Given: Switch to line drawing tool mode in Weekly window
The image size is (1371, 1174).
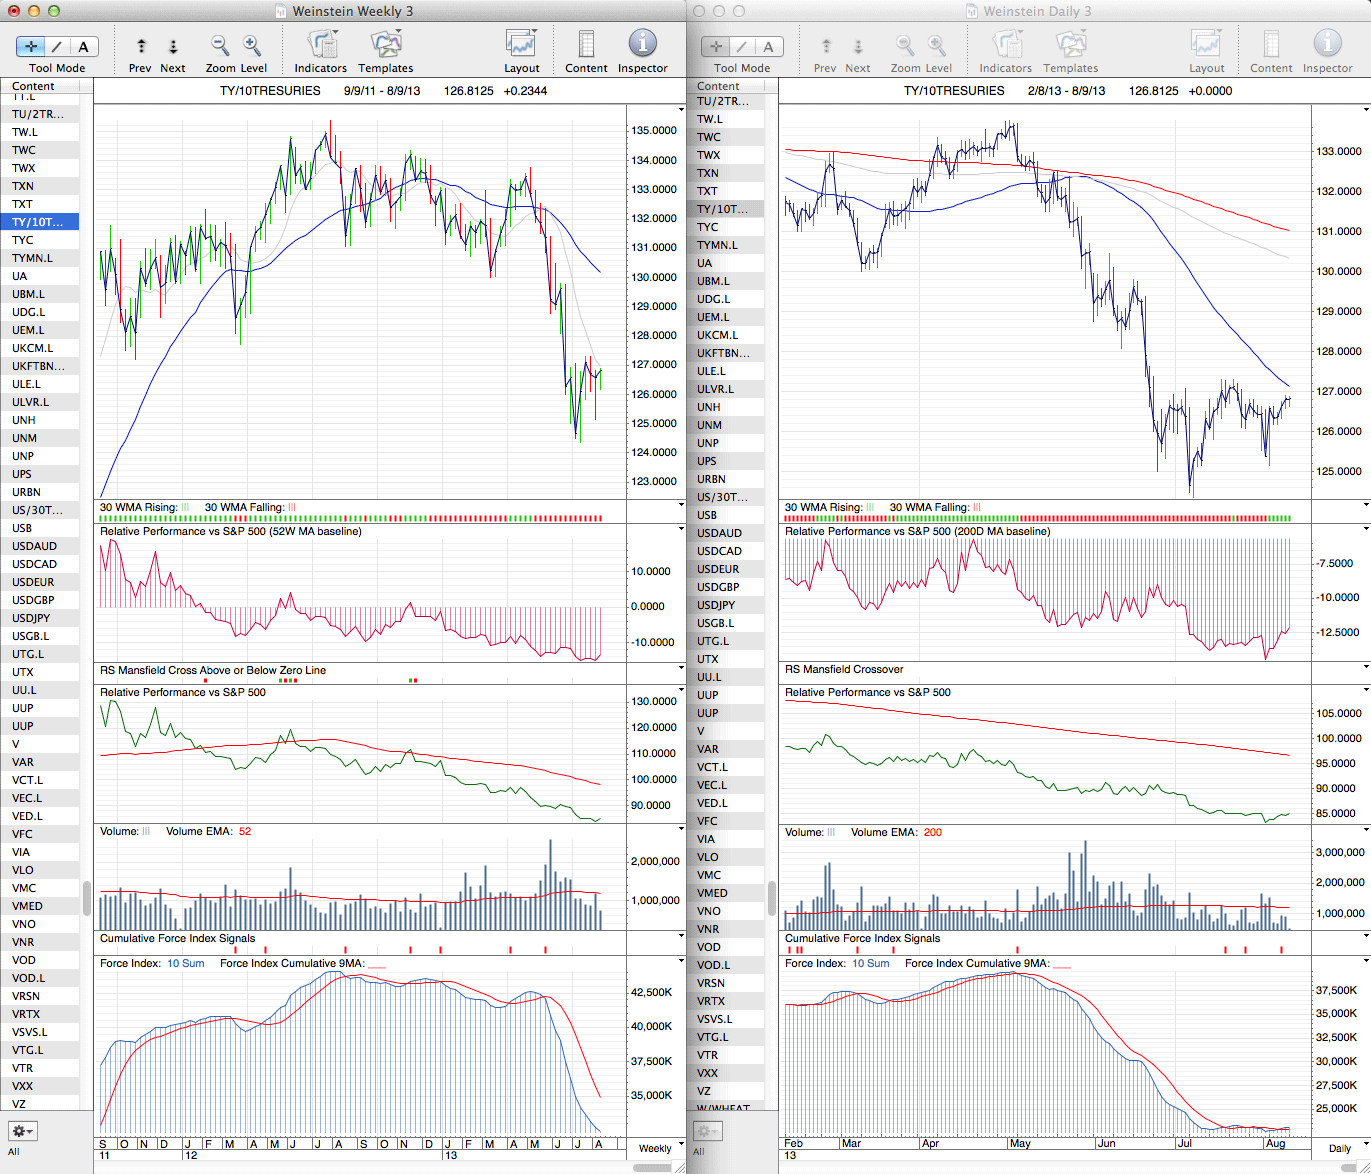Looking at the screenshot, I should pos(57,46).
